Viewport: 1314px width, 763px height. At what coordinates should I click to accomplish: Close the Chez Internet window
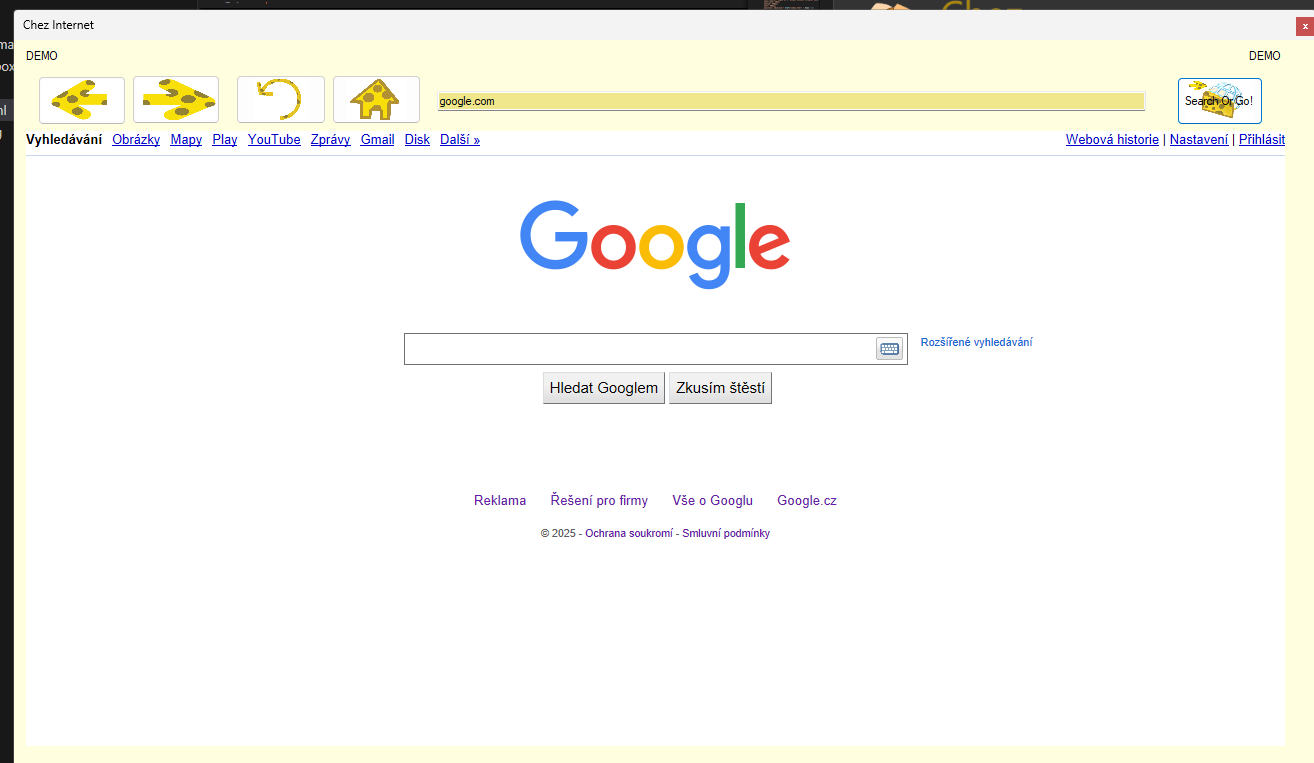click(x=1304, y=25)
